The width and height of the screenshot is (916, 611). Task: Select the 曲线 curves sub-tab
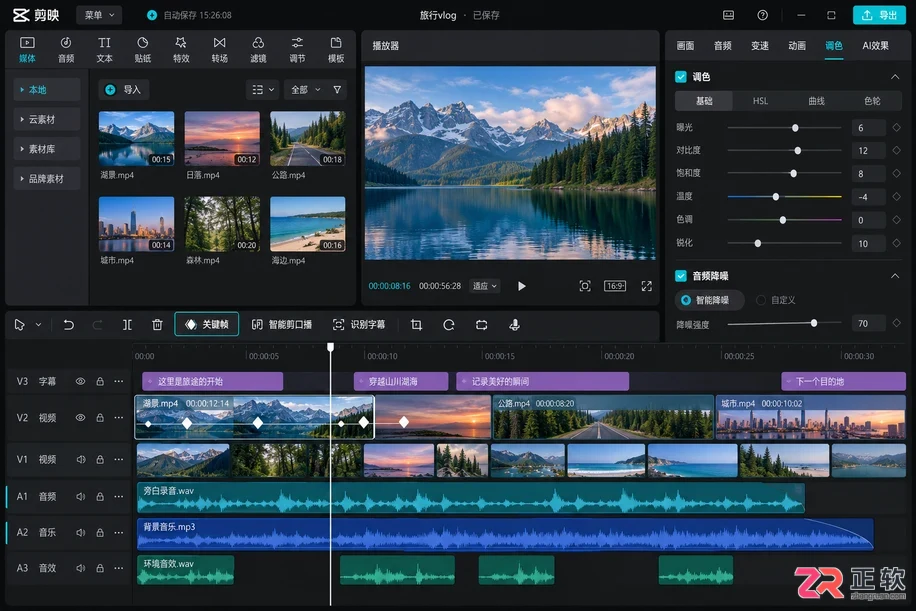(816, 101)
